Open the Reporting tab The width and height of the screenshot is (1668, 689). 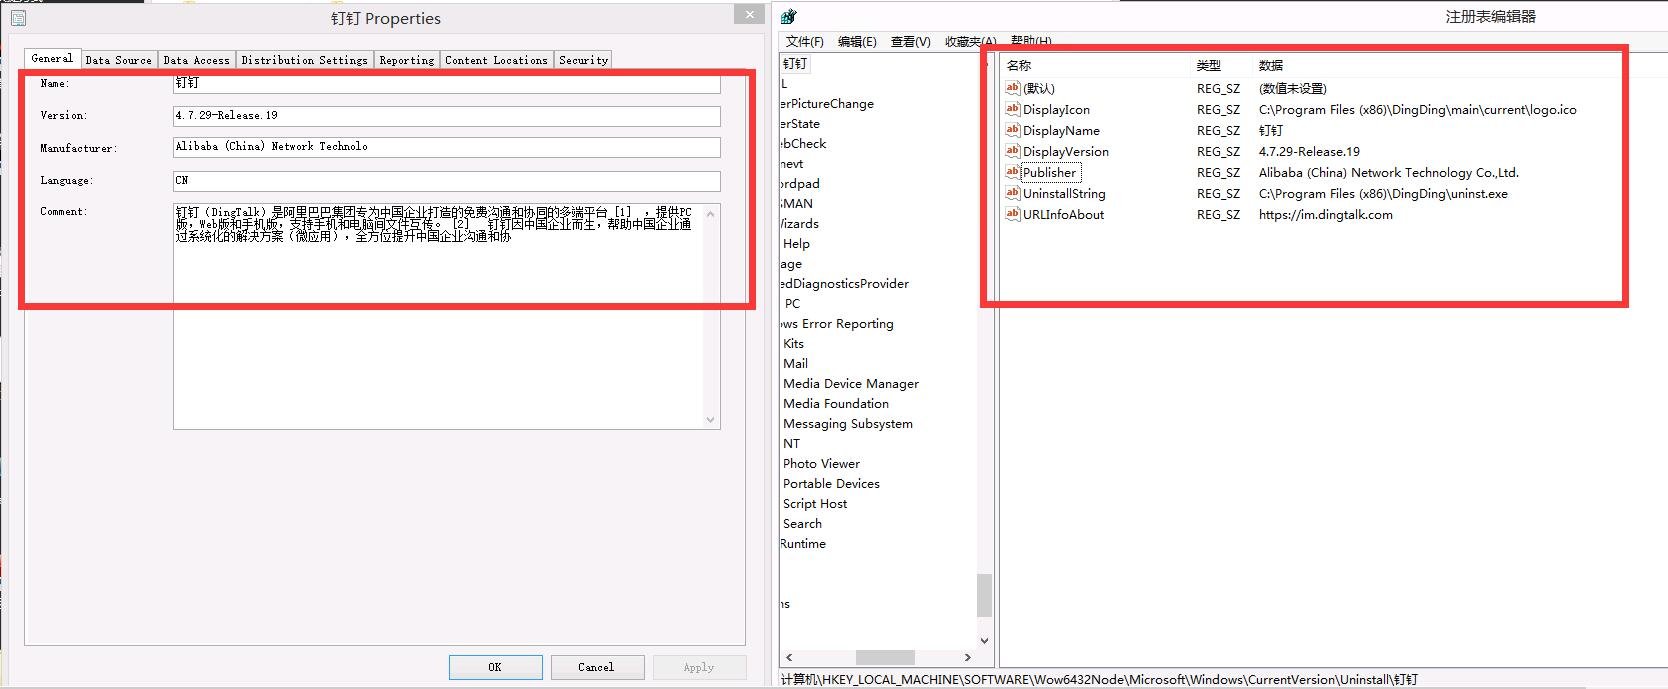[x=406, y=60]
